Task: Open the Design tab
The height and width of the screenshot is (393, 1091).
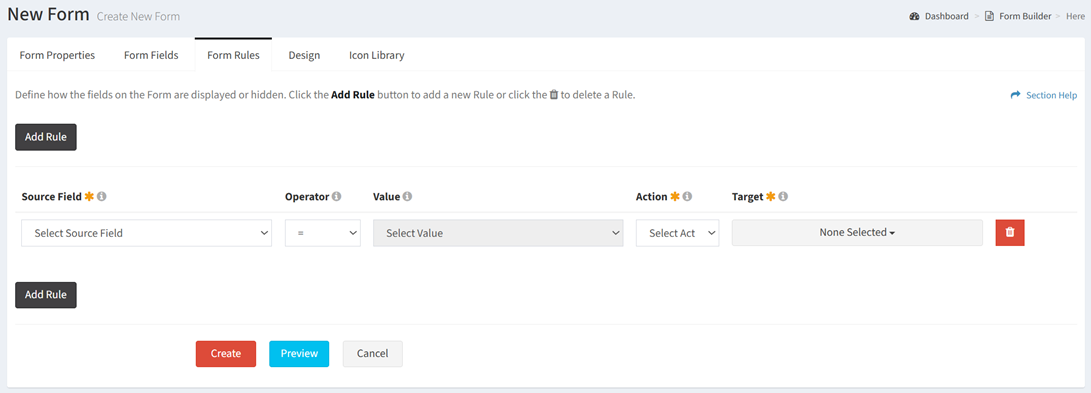Action: 304,55
